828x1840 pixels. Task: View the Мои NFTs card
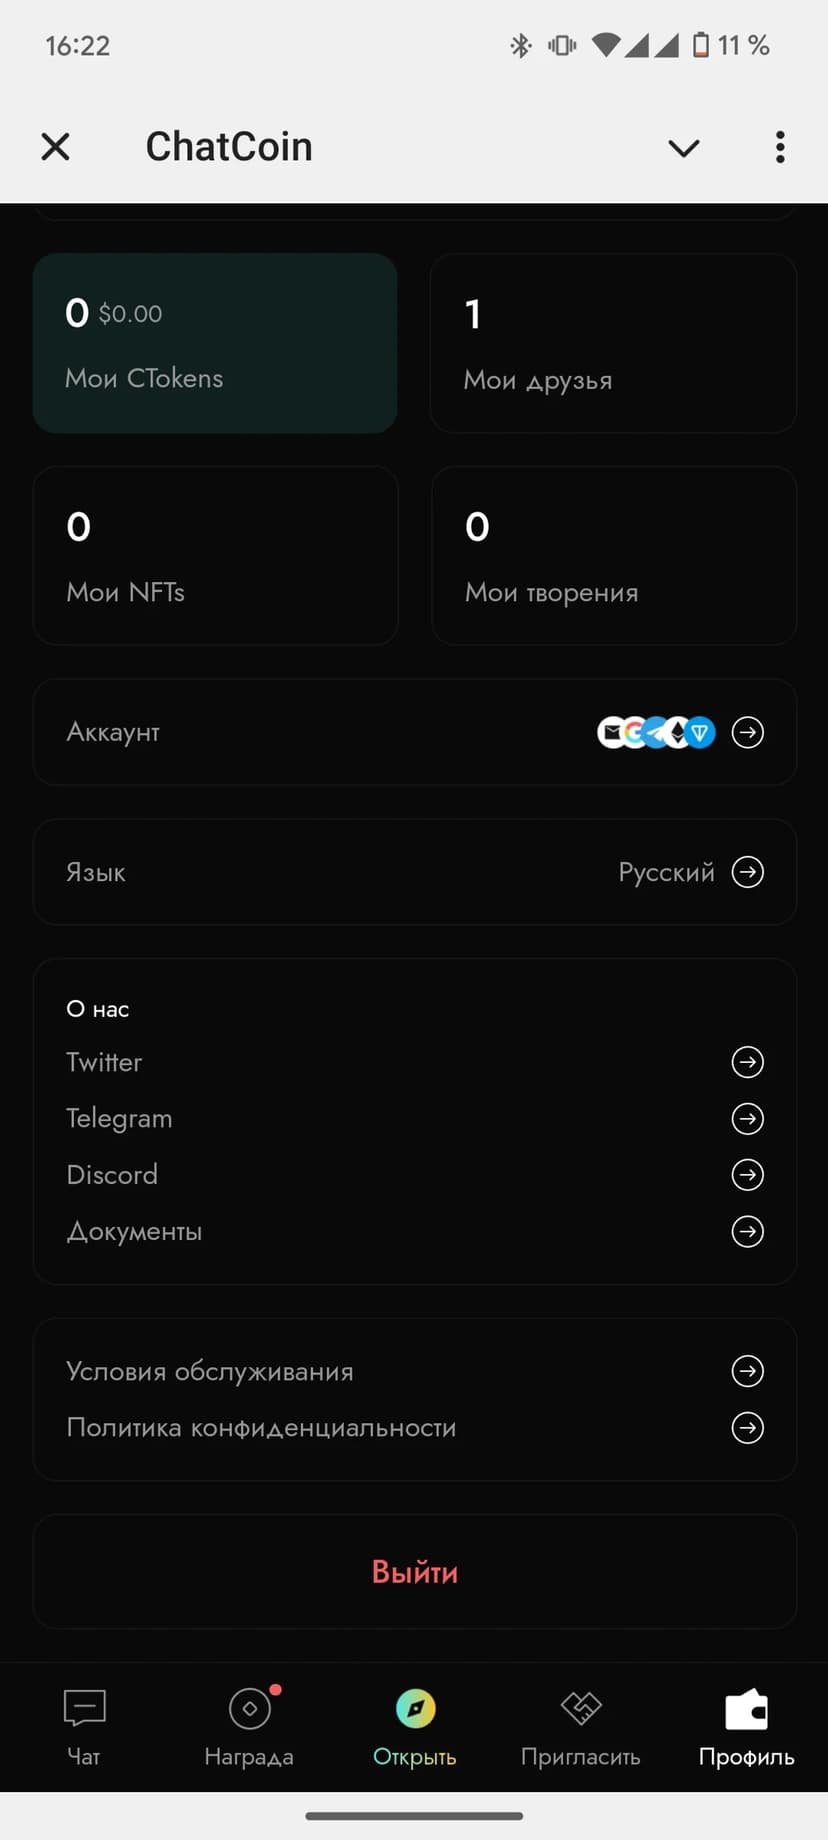pos(215,556)
